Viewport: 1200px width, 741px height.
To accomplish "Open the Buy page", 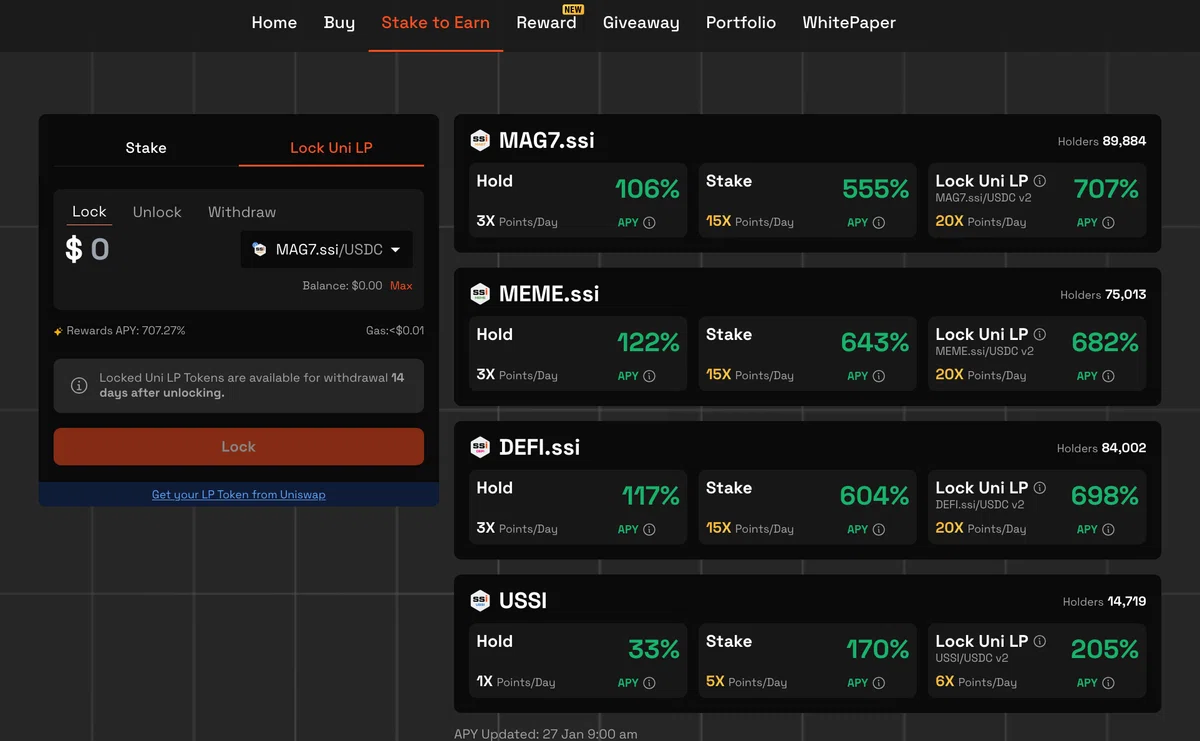I will 339,22.
